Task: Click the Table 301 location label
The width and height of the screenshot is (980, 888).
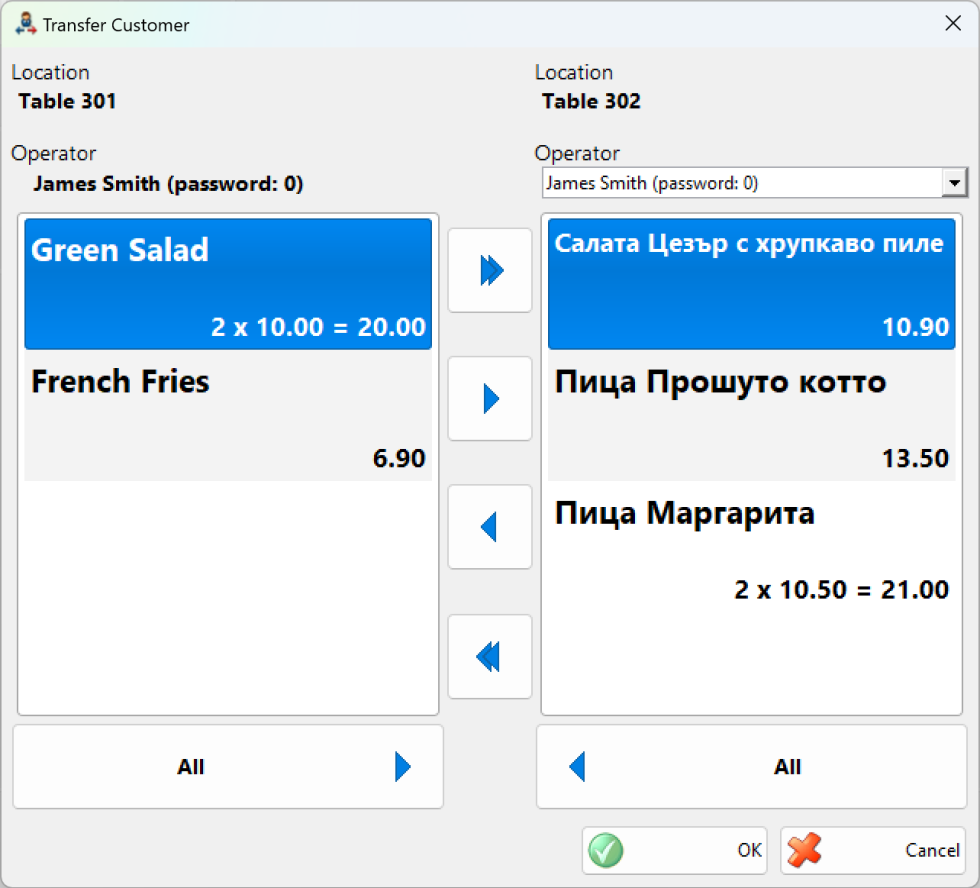Action: click(68, 101)
